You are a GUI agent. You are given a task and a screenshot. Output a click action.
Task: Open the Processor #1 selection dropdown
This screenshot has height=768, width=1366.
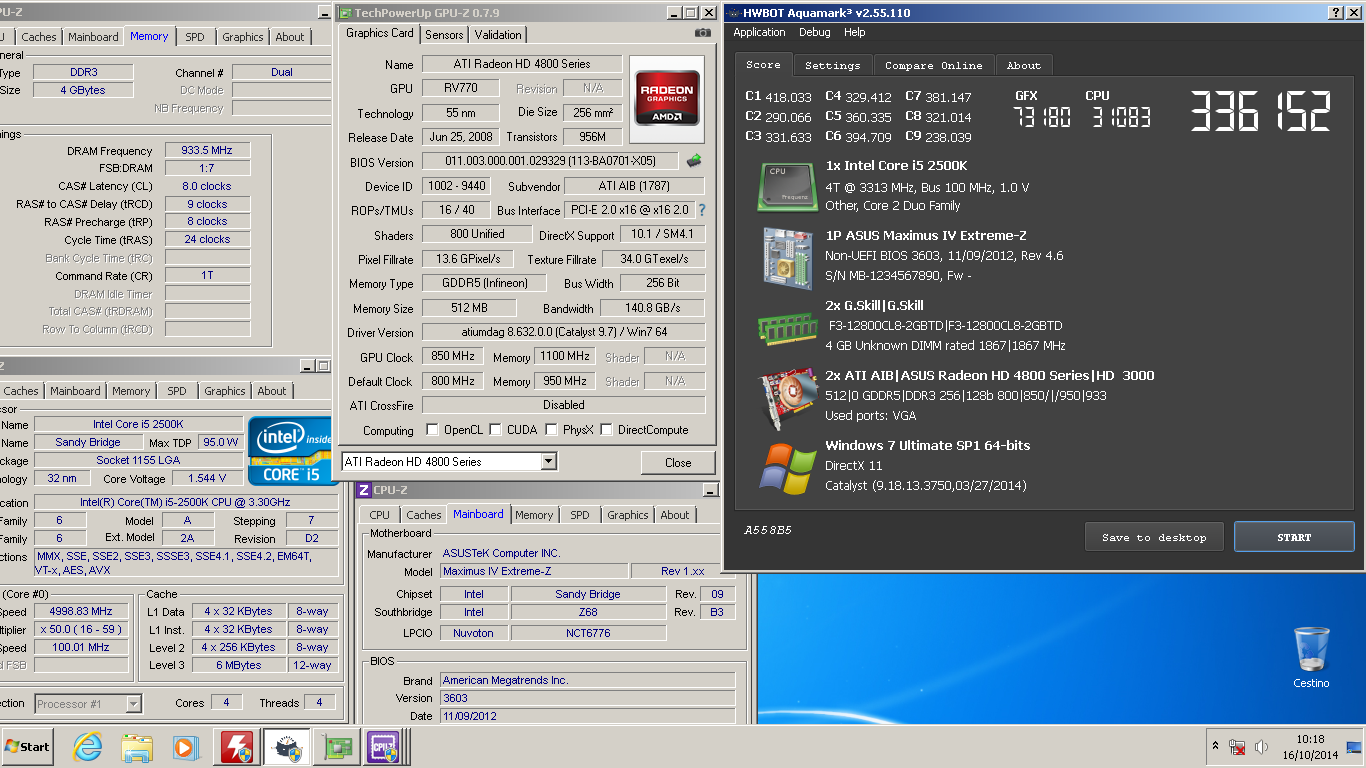click(x=134, y=704)
